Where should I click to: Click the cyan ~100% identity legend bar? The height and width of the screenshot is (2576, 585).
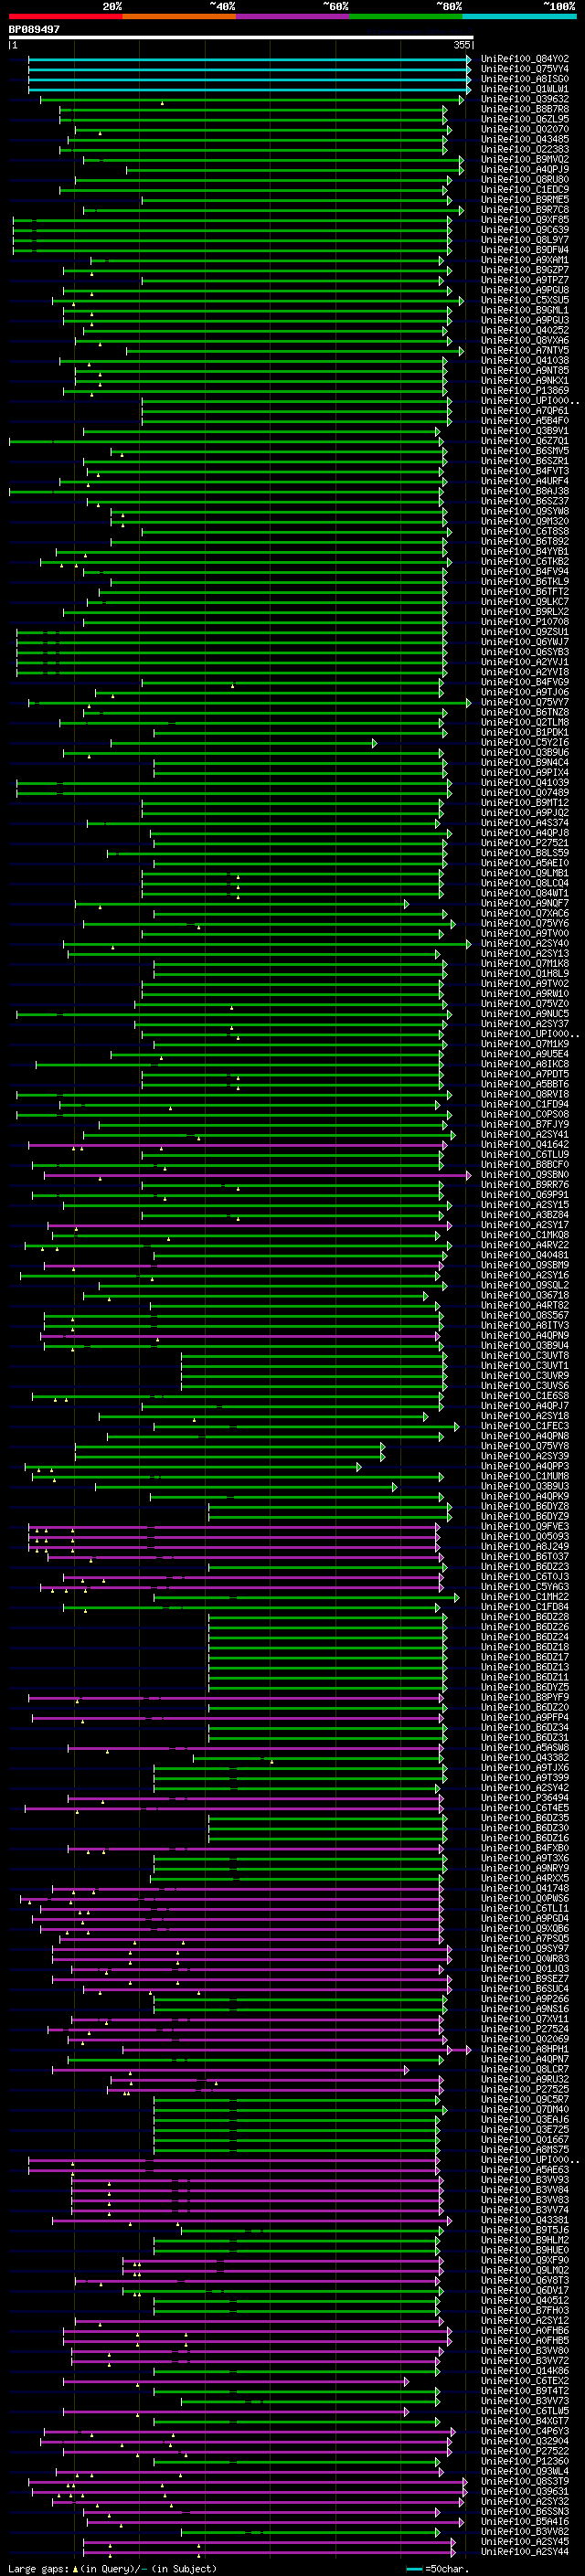pyautogui.click(x=519, y=16)
